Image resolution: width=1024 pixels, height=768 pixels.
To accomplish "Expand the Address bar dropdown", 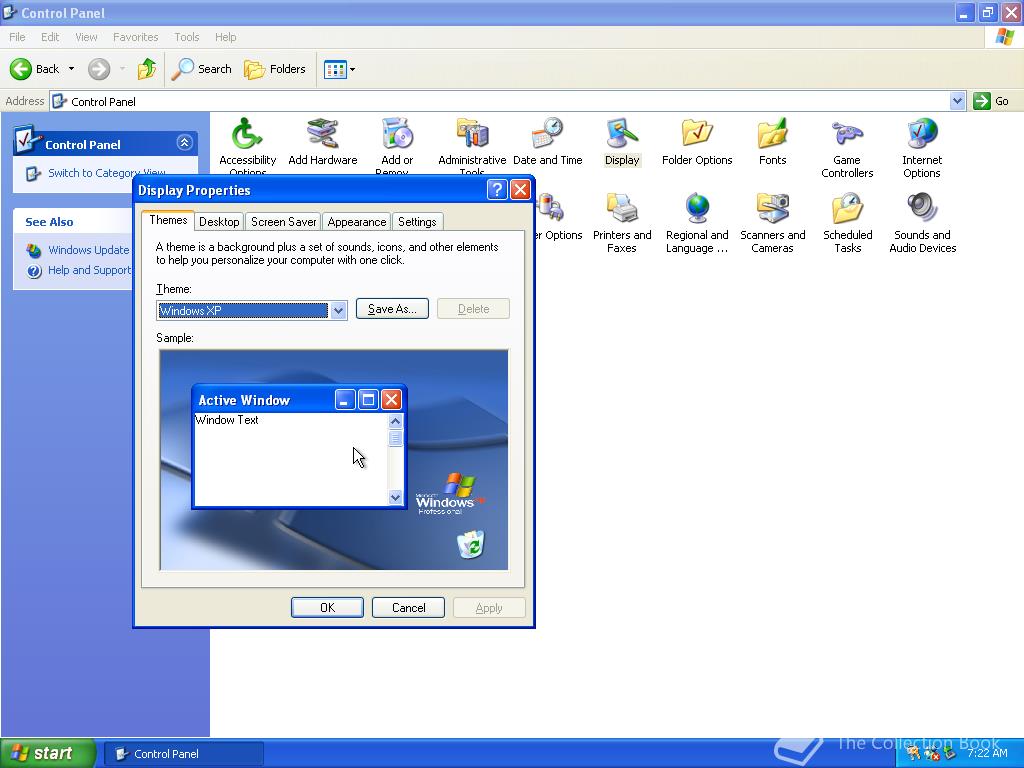I will click(957, 101).
